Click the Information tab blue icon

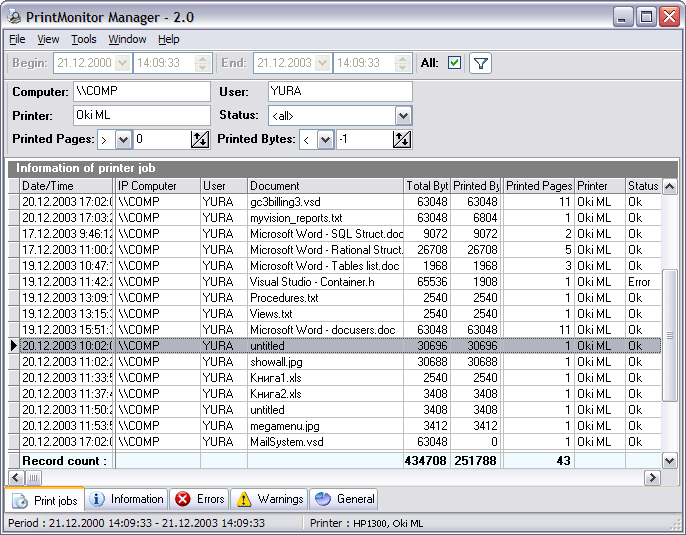tap(98, 499)
